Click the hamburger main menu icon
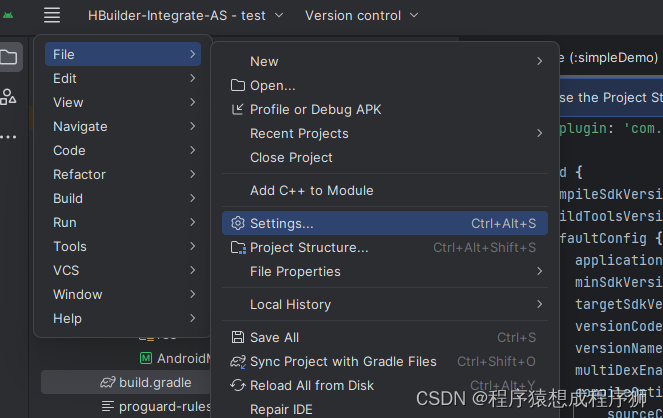The image size is (663, 418). pos(52,15)
